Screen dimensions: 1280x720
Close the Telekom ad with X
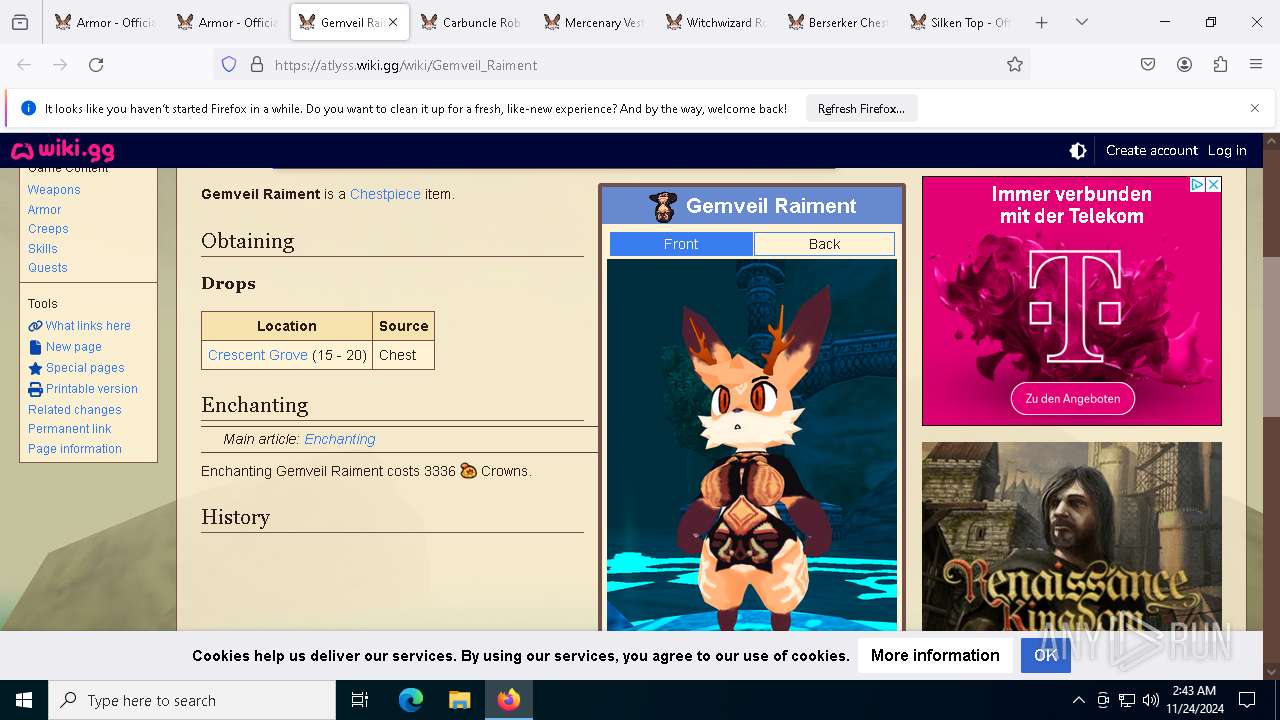click(1213, 185)
